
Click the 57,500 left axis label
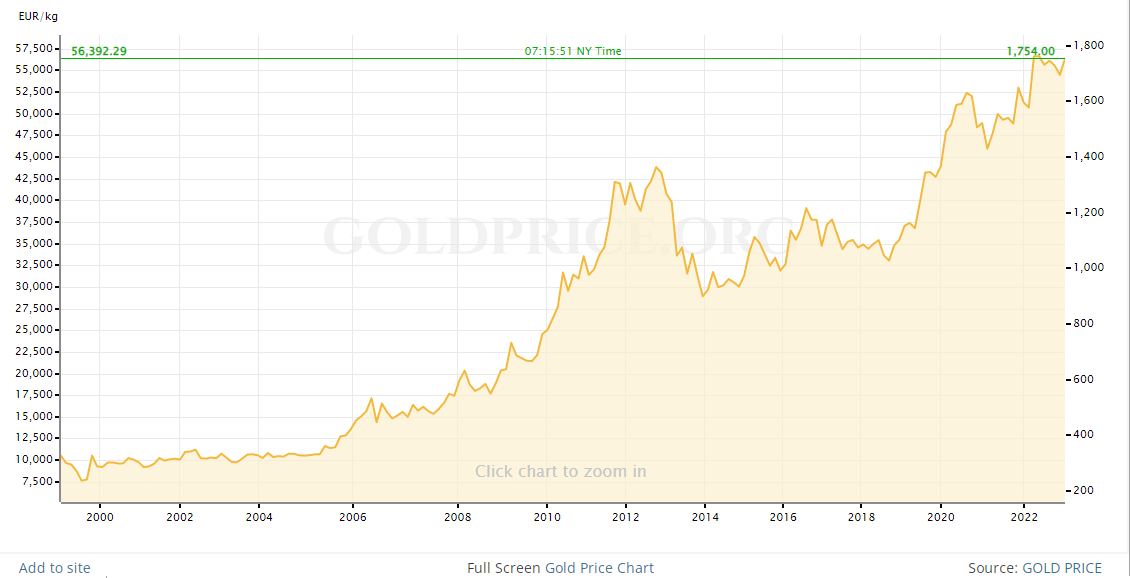pyautogui.click(x=36, y=48)
